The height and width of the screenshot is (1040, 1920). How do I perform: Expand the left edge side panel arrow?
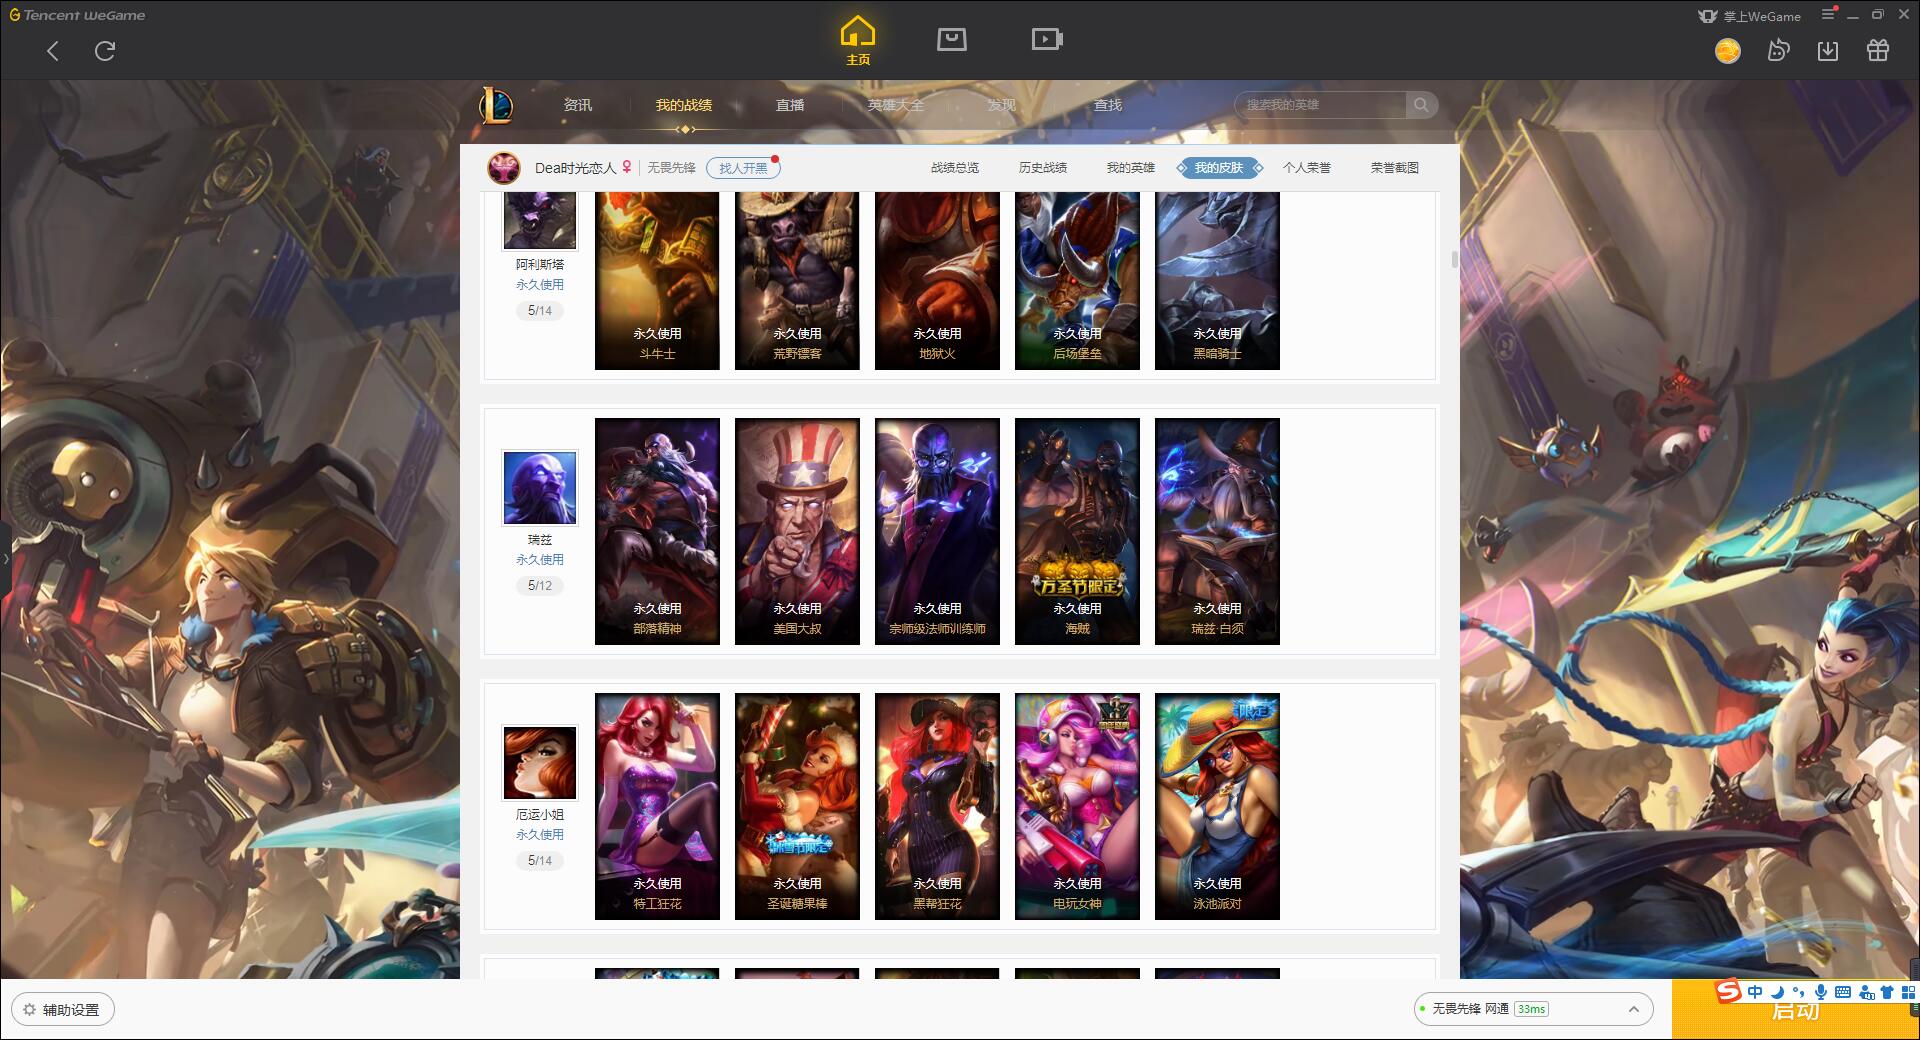5,558
